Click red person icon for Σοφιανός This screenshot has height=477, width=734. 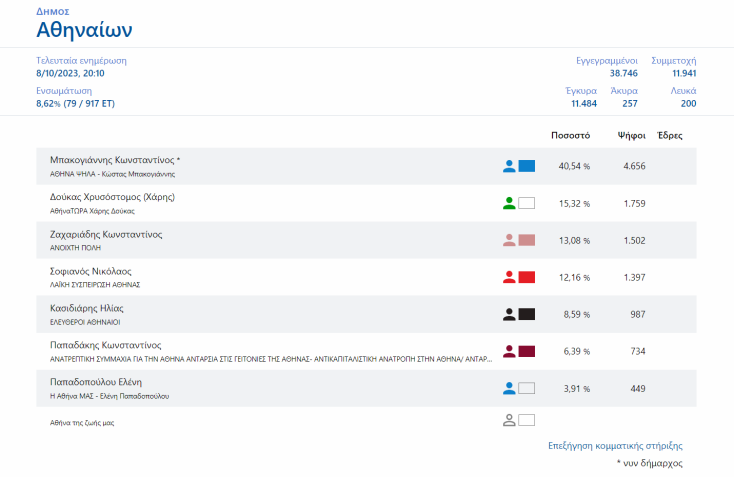(509, 277)
